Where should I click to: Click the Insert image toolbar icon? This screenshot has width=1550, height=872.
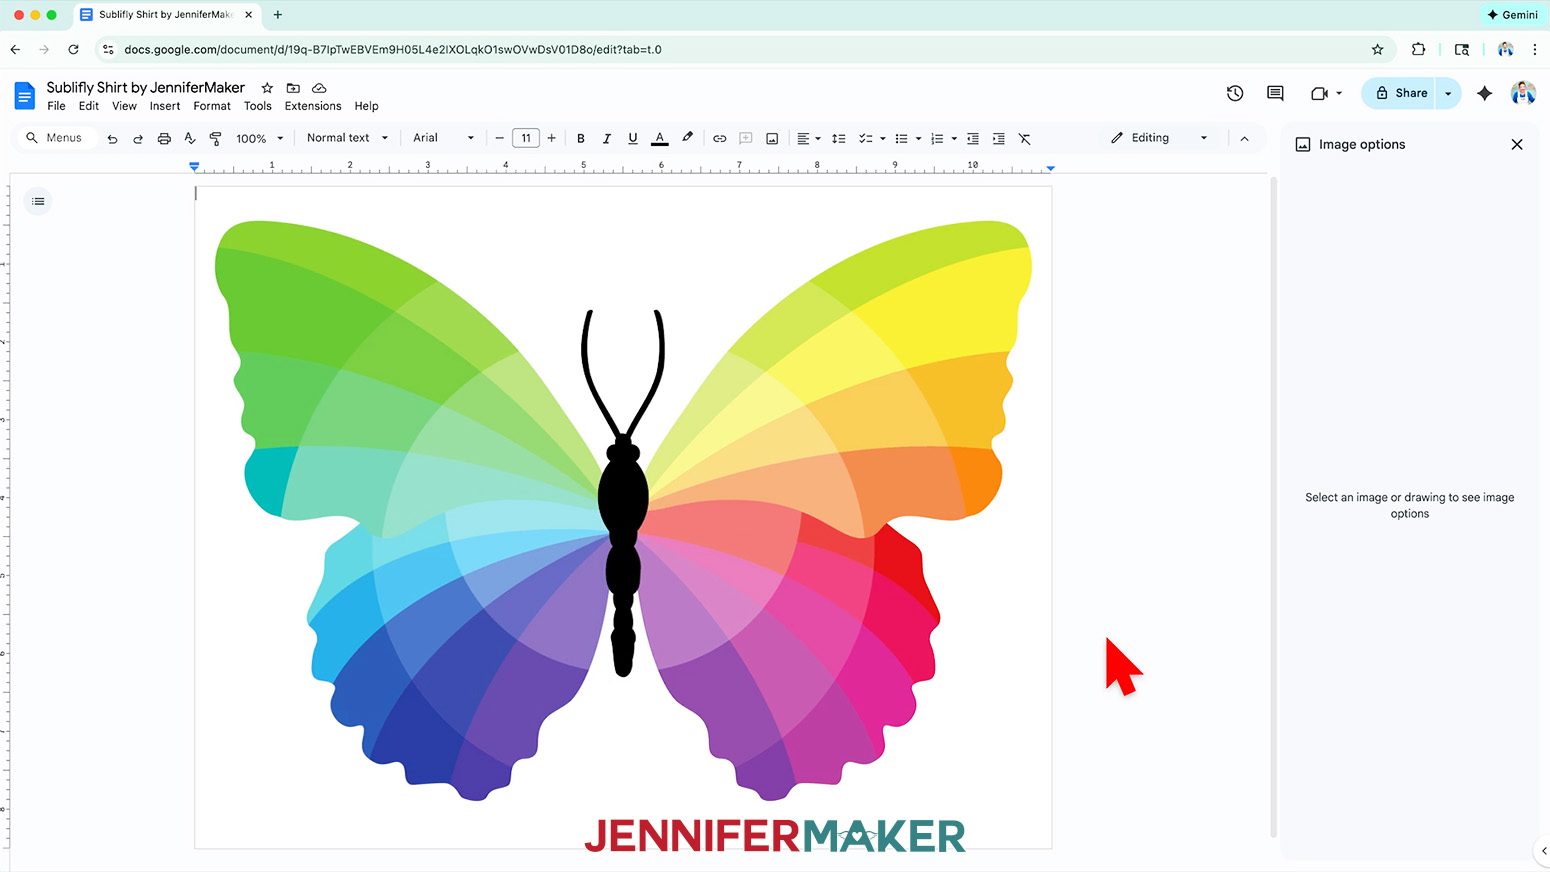click(x=772, y=139)
